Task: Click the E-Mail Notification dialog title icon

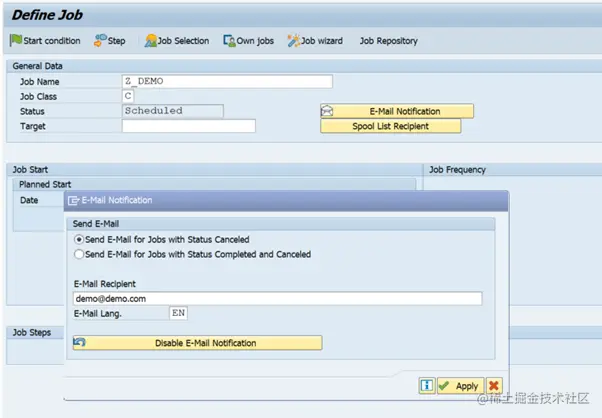Action: 73,200
